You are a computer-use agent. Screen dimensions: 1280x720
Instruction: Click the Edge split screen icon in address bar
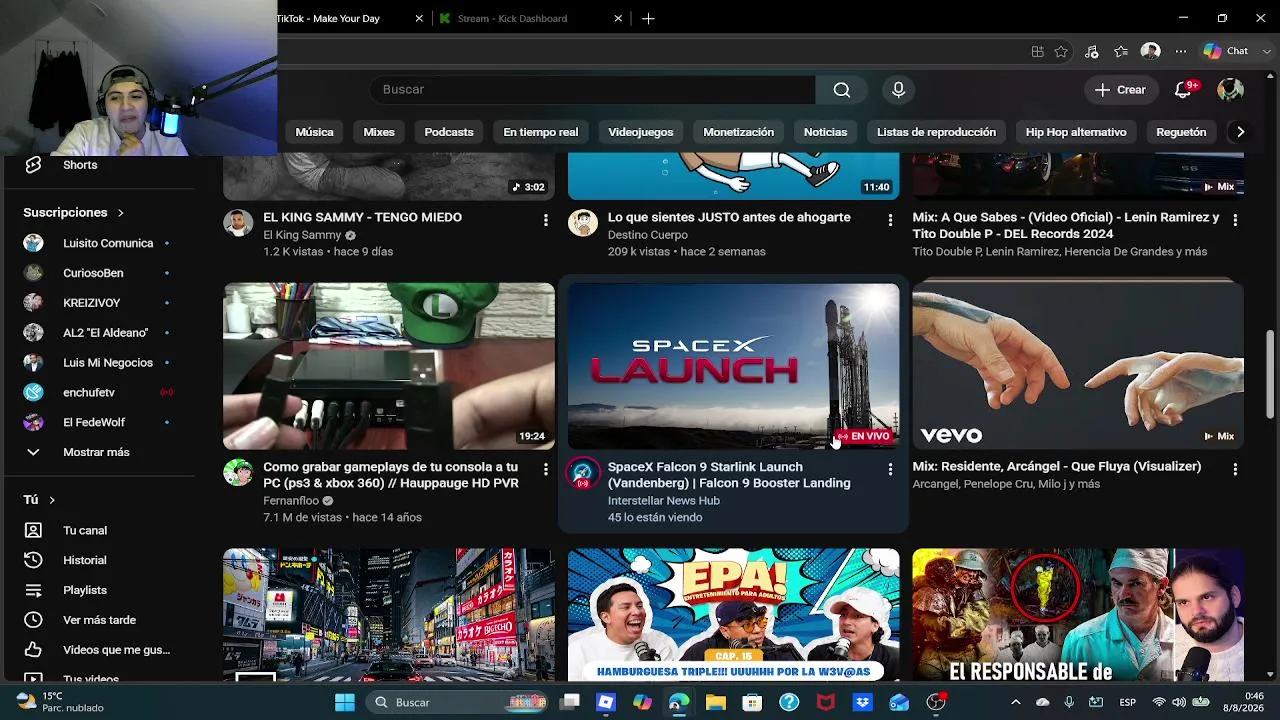(x=1037, y=51)
